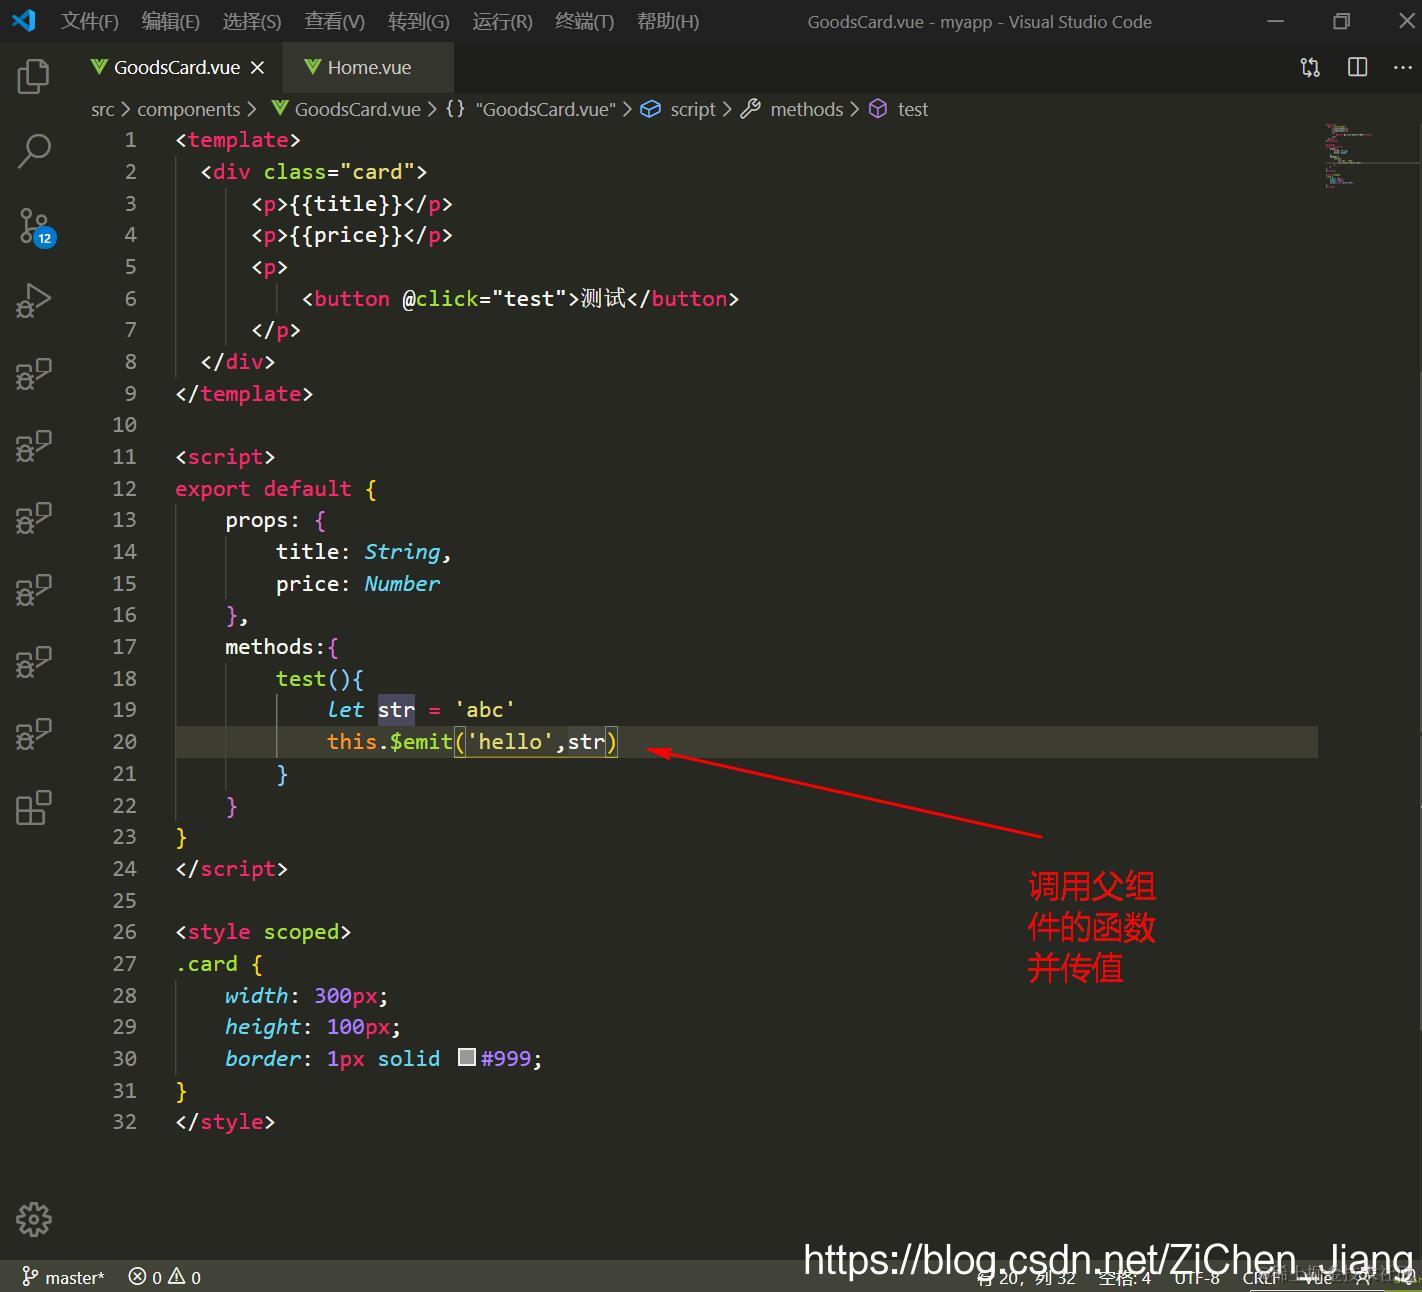Screen dimensions: 1422x1292
Task: Open the Extensions view
Action: pyautogui.click(x=34, y=808)
